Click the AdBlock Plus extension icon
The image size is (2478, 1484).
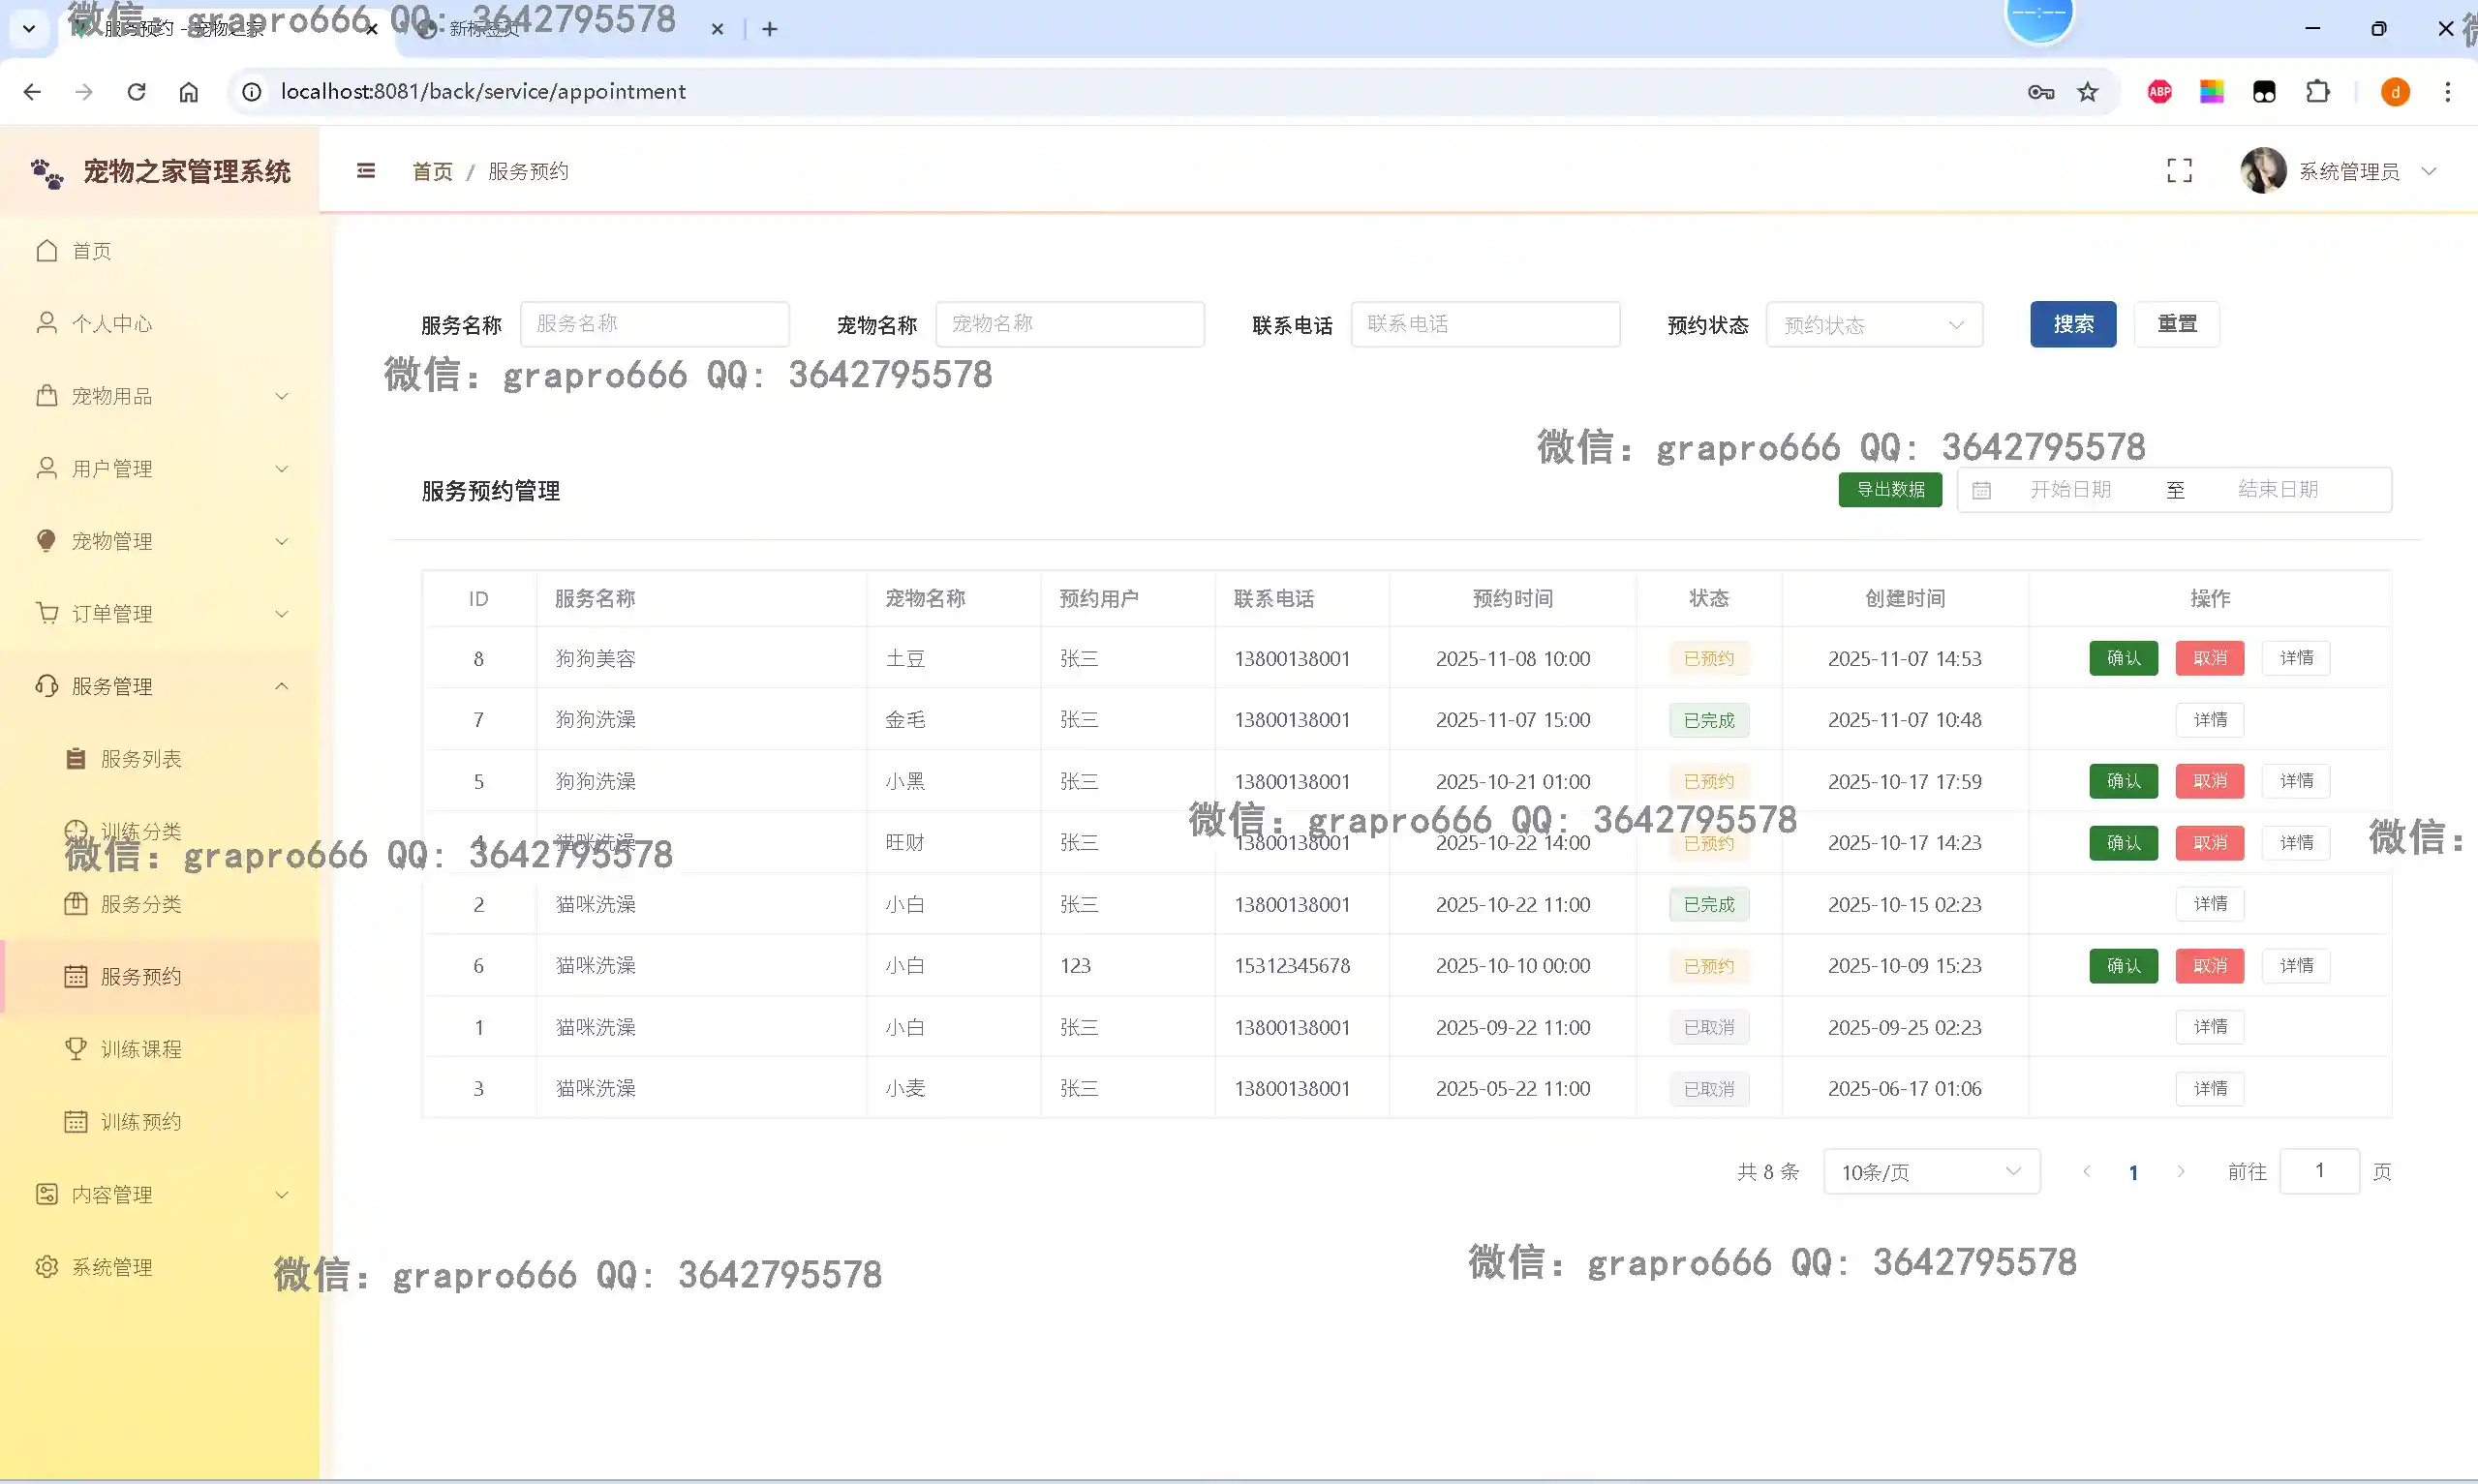pos(2159,92)
